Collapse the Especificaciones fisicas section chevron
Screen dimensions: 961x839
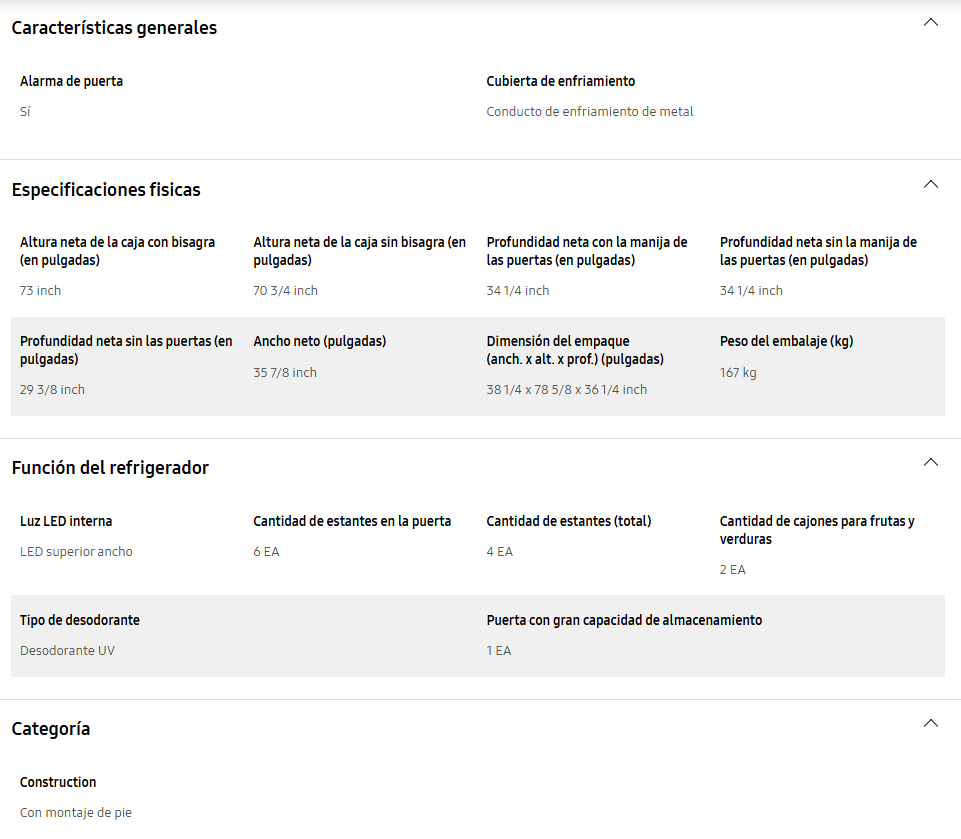(x=930, y=184)
